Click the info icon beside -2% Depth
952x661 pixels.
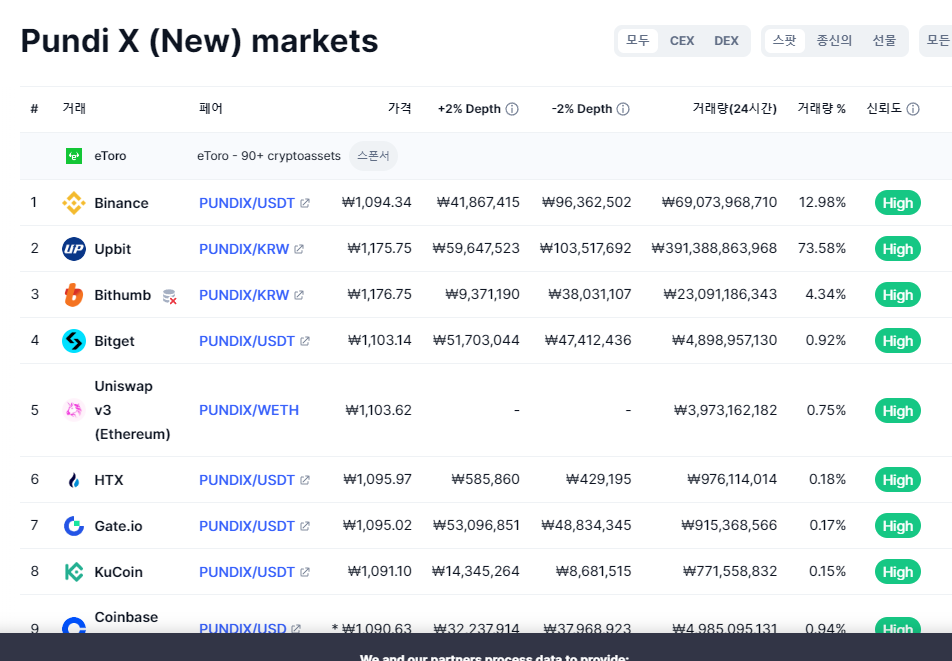(623, 109)
